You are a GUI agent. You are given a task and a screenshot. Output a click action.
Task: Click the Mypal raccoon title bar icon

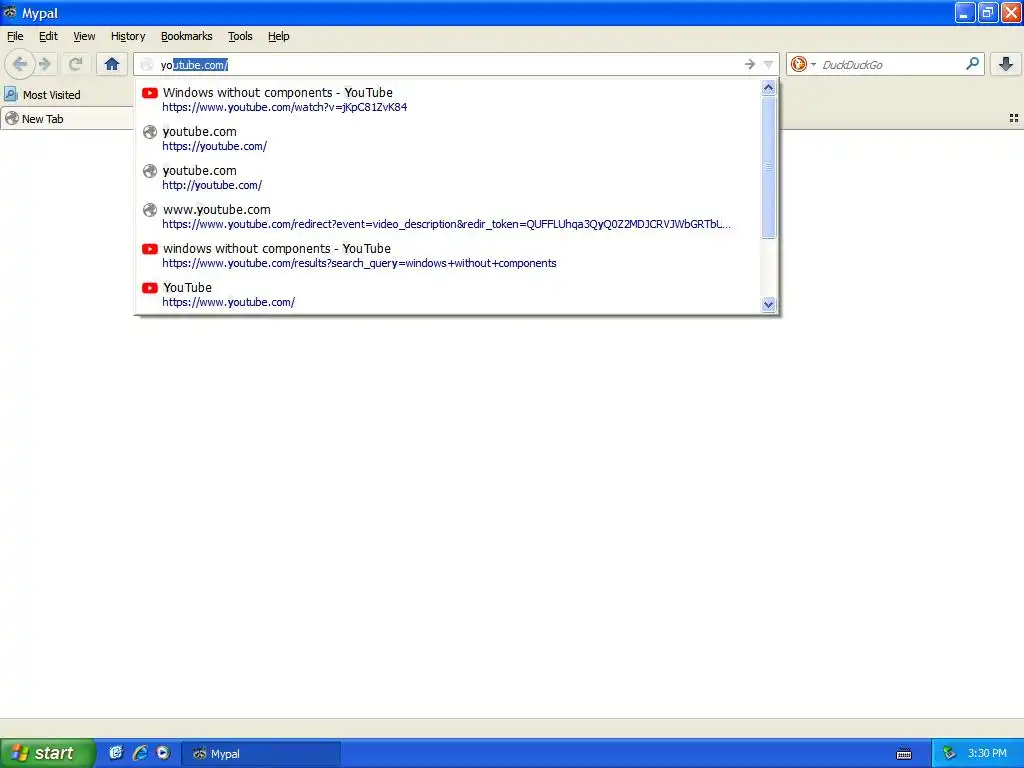pyautogui.click(x=10, y=12)
